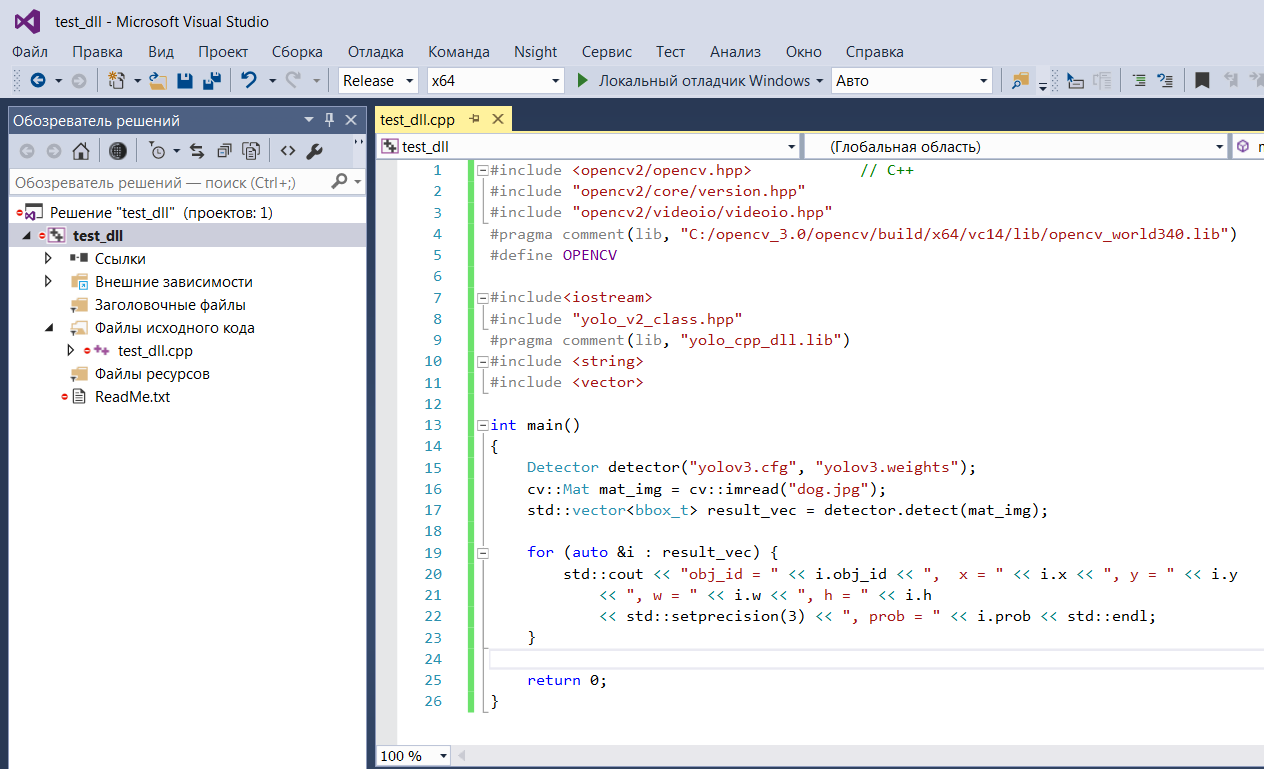Open the x64 platform dropdown

tap(556, 81)
